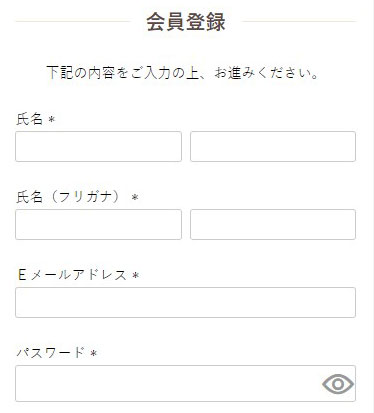Click the required asterisk beside パスワード
This screenshot has height=413, width=374.
pyautogui.click(x=94, y=353)
